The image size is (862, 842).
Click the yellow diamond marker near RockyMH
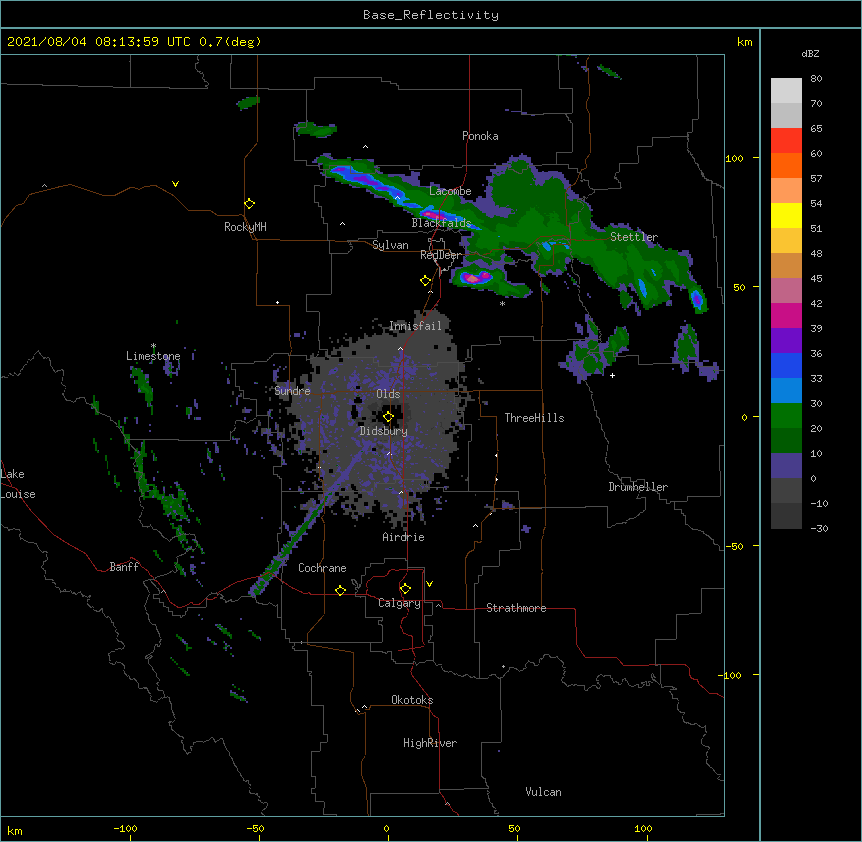point(249,204)
